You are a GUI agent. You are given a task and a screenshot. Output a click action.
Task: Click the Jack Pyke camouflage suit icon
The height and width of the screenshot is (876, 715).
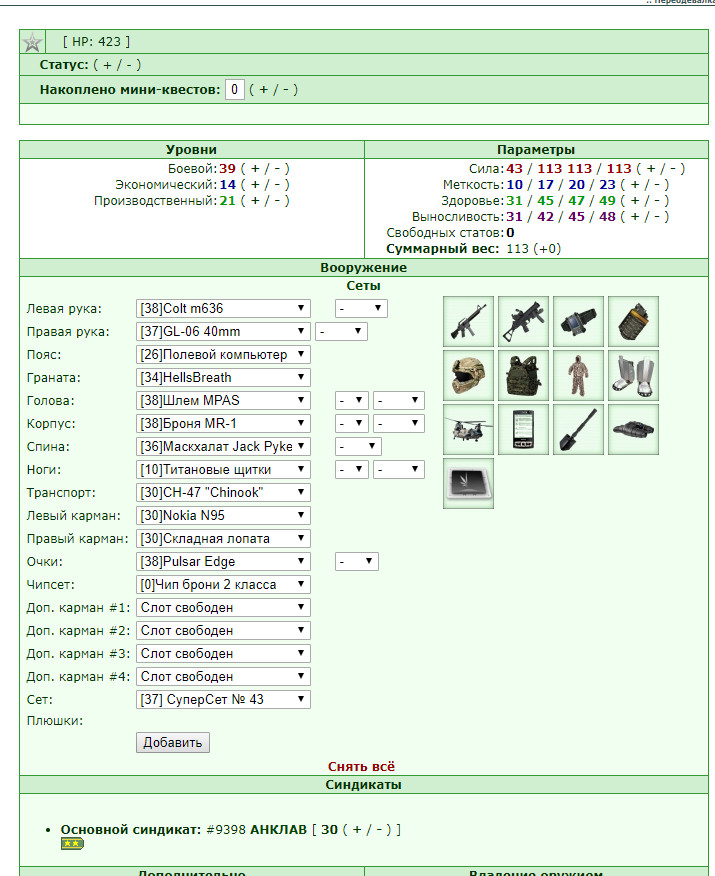(578, 375)
